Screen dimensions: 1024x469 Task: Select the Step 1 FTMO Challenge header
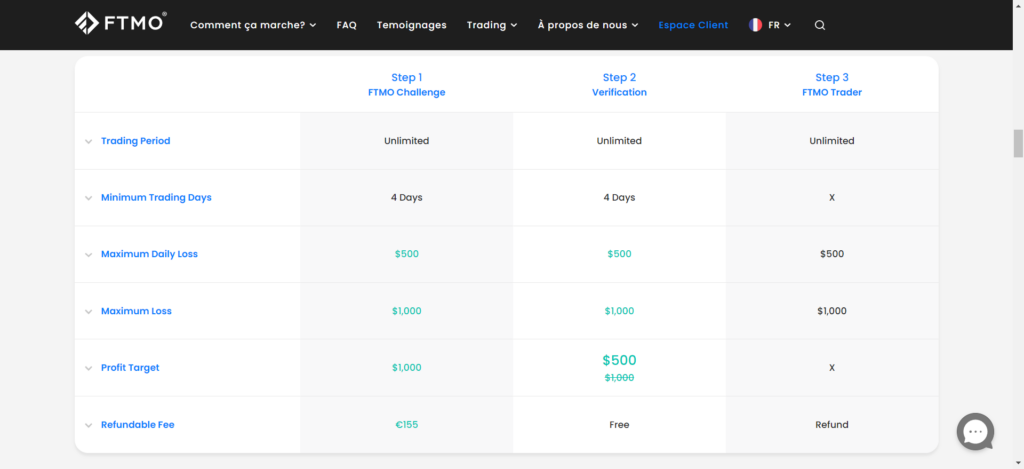pos(407,85)
